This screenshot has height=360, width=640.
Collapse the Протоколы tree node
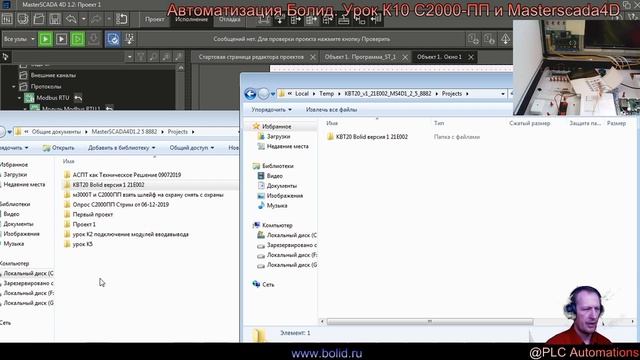[x=14, y=87]
